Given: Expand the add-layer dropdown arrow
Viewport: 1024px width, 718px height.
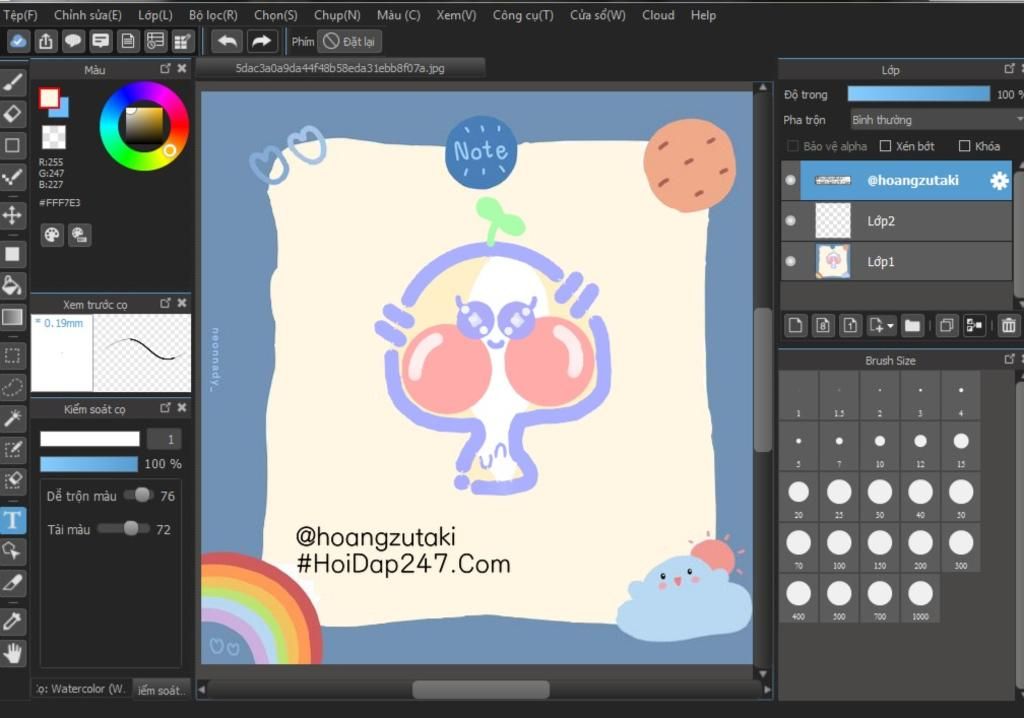Looking at the screenshot, I should click(x=891, y=325).
